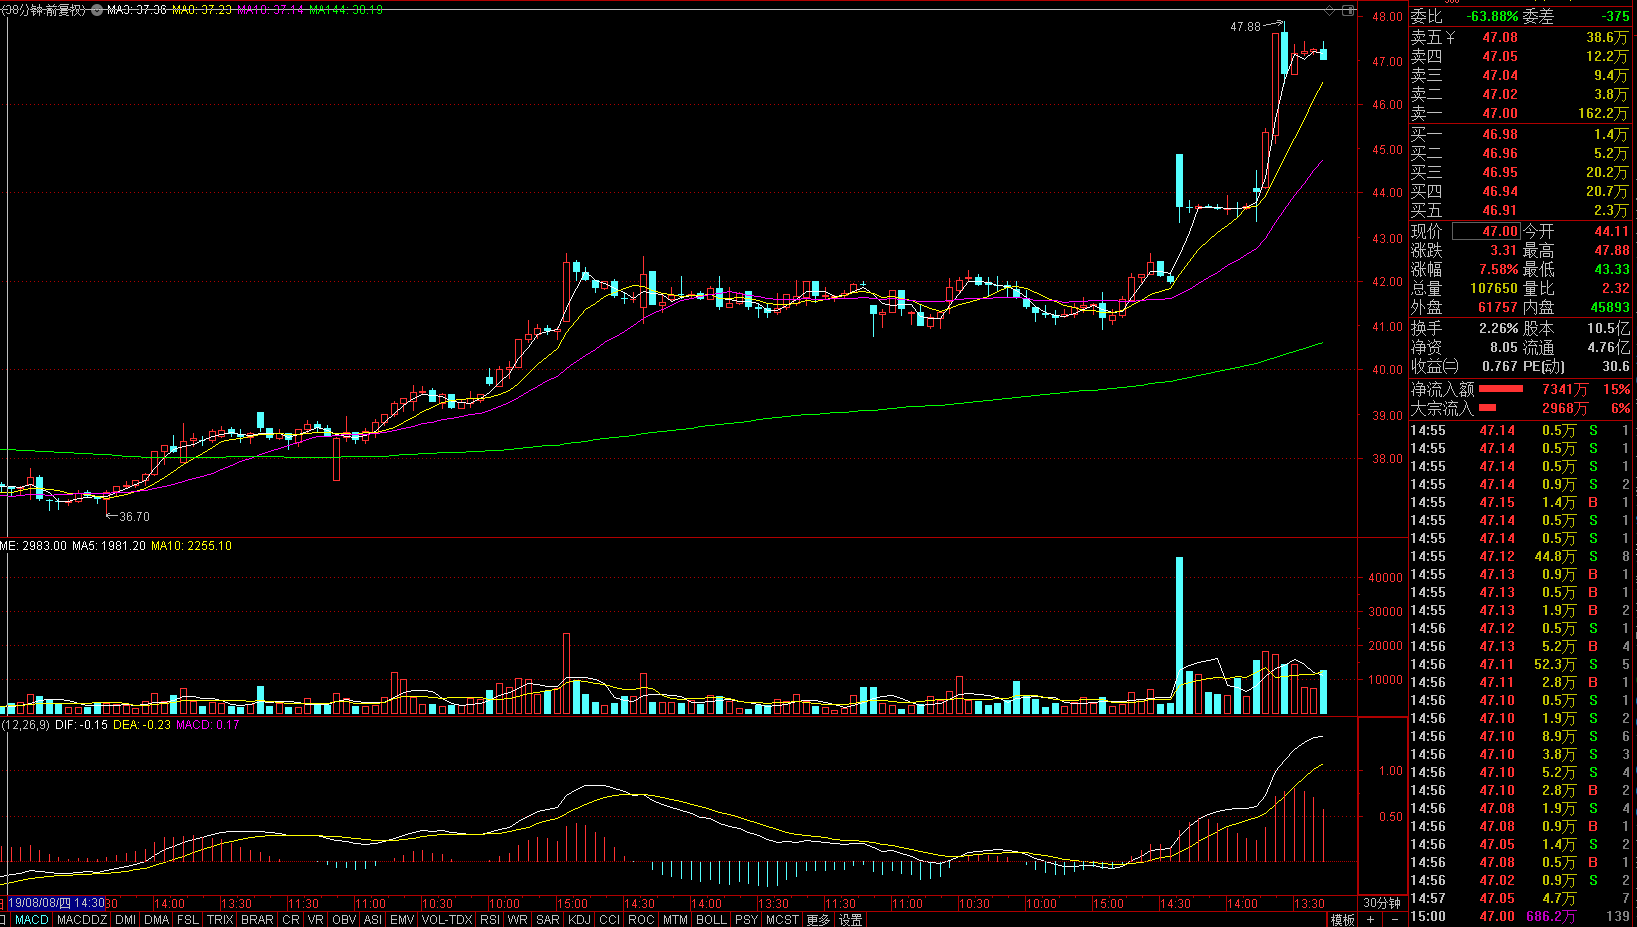
Task: Click 更多 for more indicators
Action: tap(818, 920)
